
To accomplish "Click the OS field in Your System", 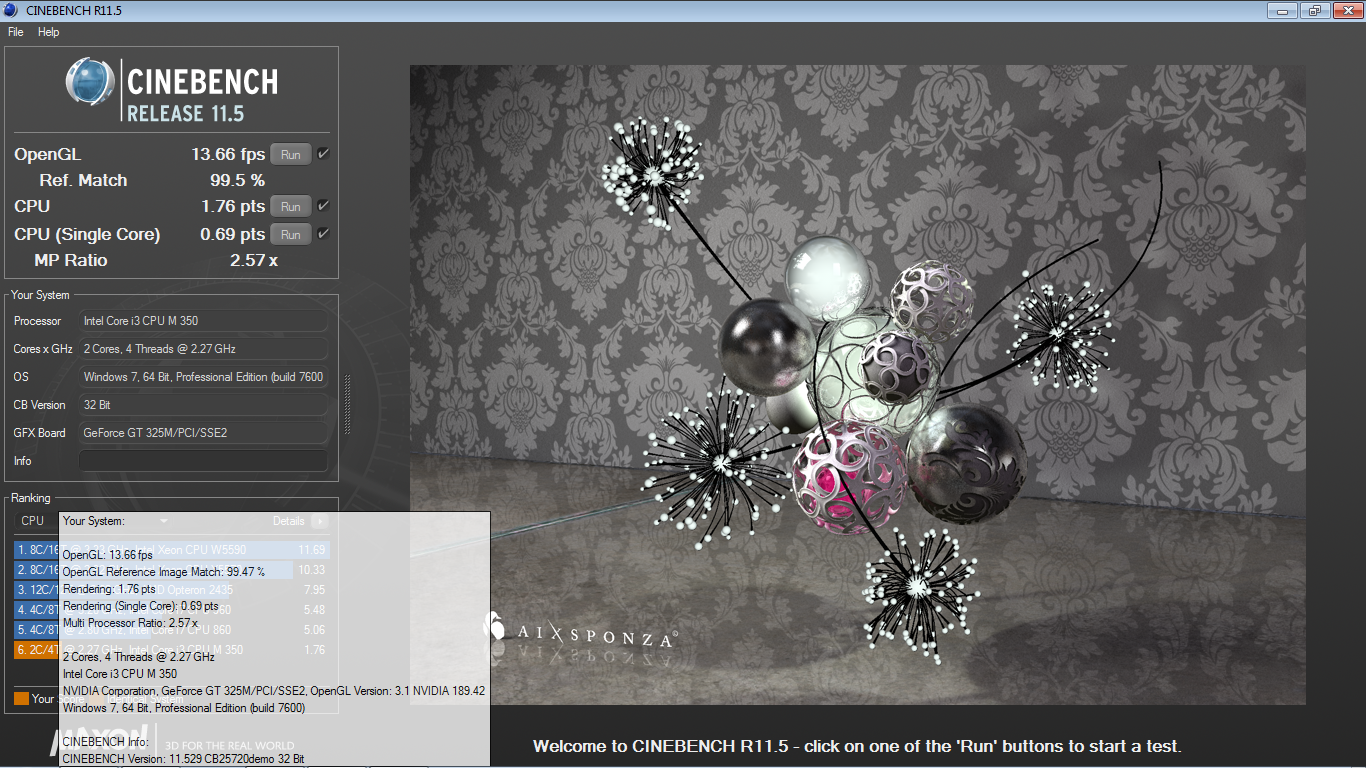I will [203, 377].
